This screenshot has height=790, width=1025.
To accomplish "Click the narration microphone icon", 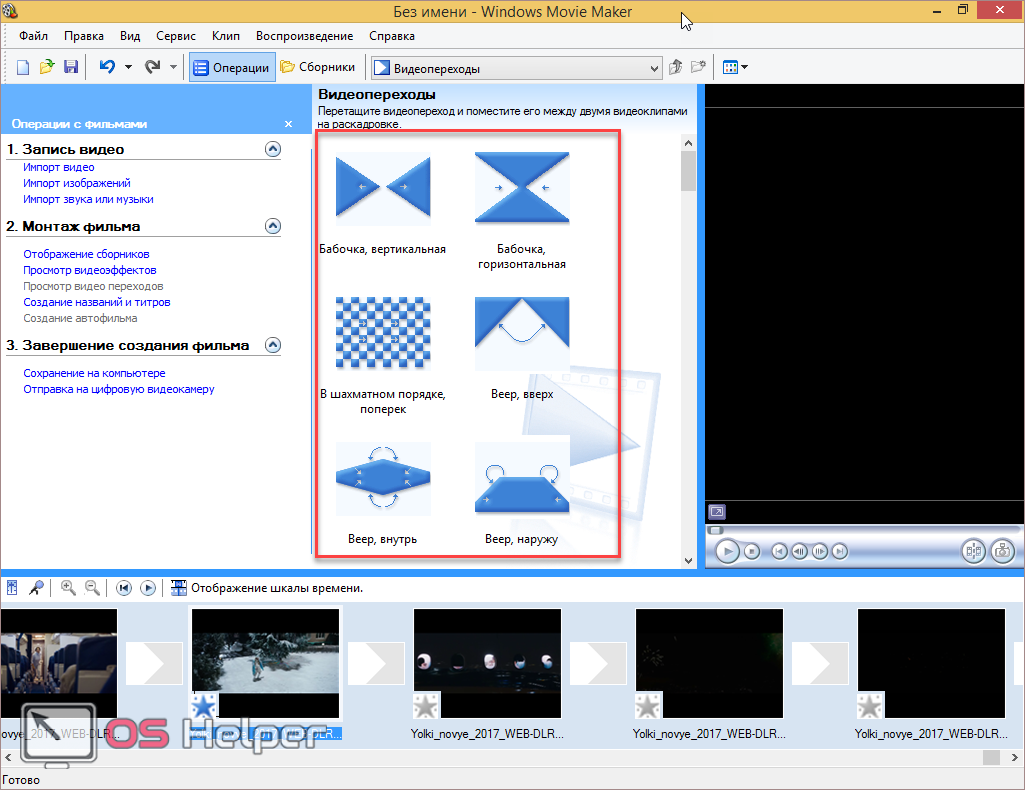I will point(36,588).
